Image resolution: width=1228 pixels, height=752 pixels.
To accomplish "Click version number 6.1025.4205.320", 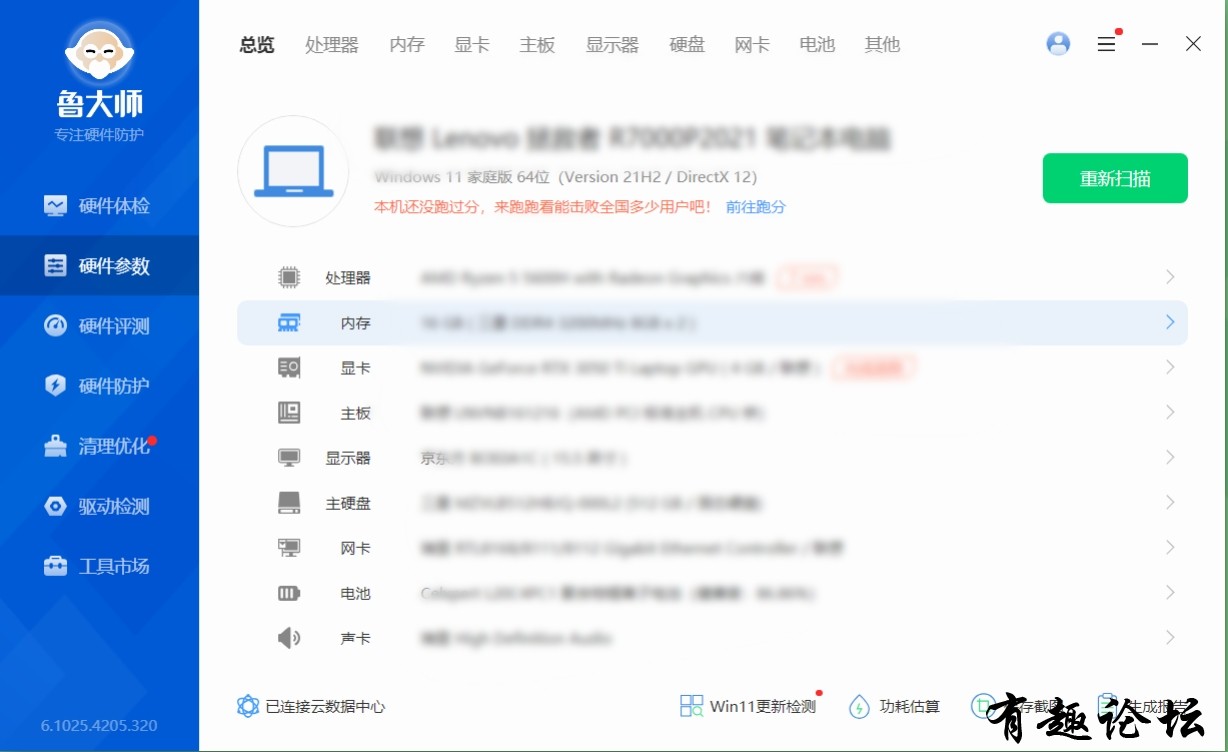I will click(99, 725).
